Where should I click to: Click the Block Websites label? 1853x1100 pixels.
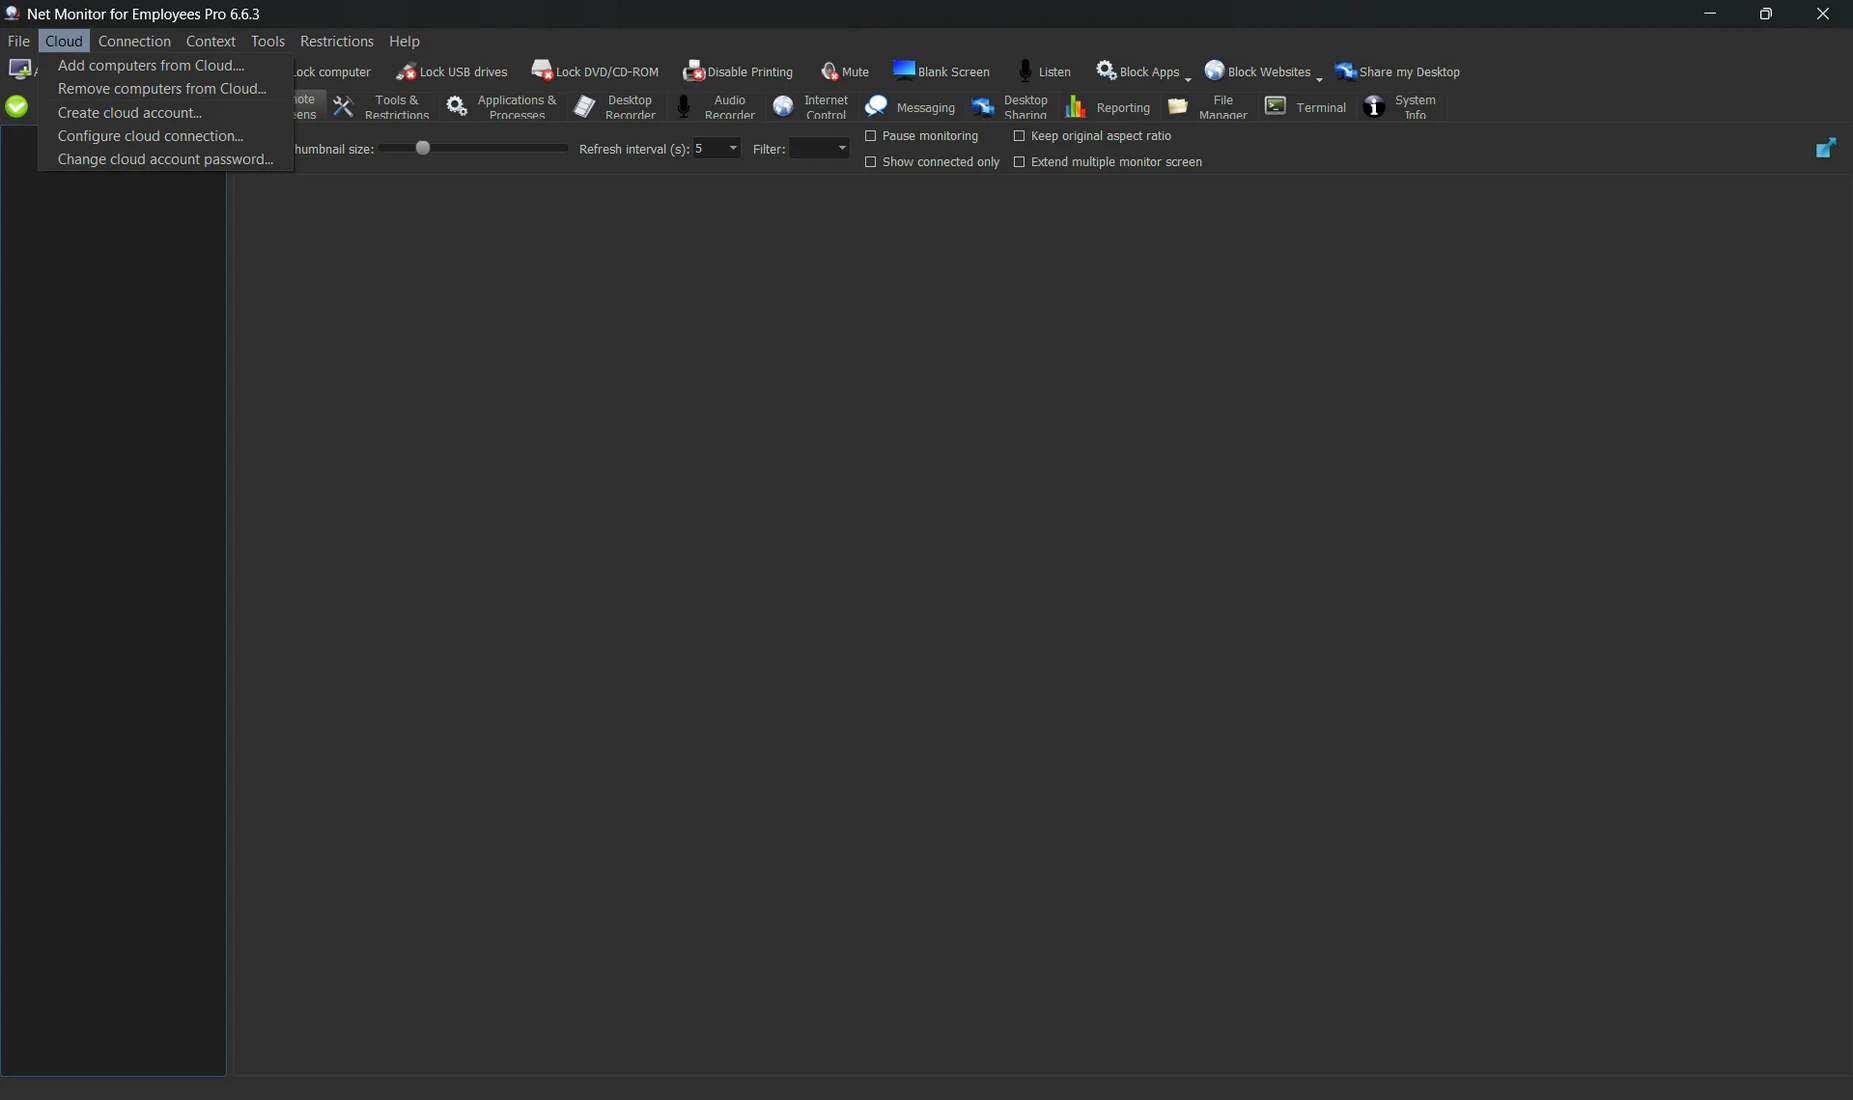point(1269,72)
